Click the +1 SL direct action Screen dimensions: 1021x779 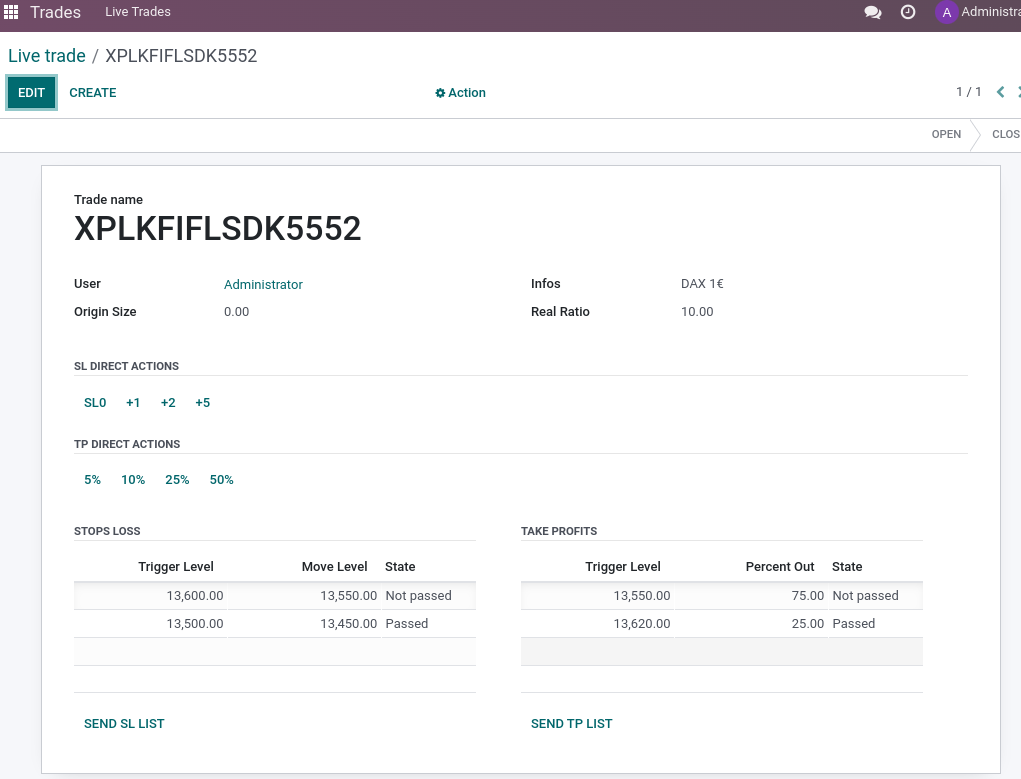click(x=133, y=403)
